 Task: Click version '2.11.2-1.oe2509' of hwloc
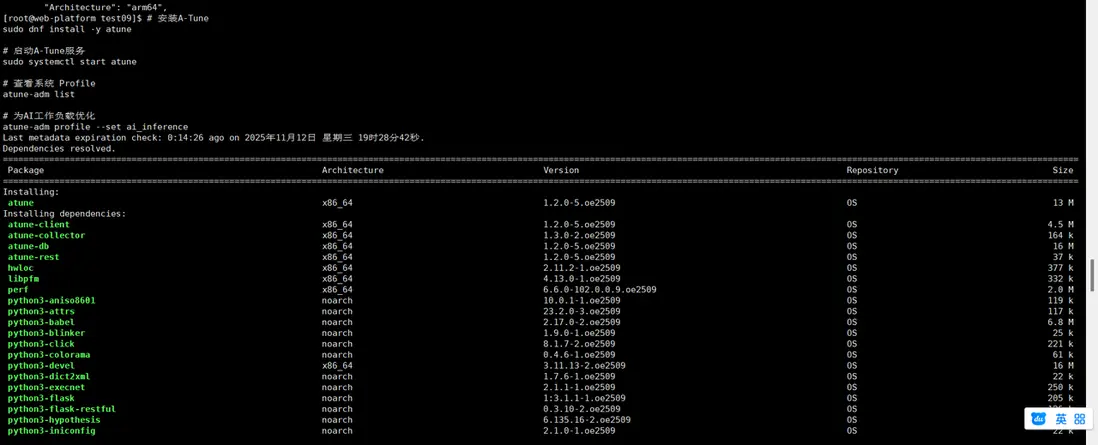(581, 268)
